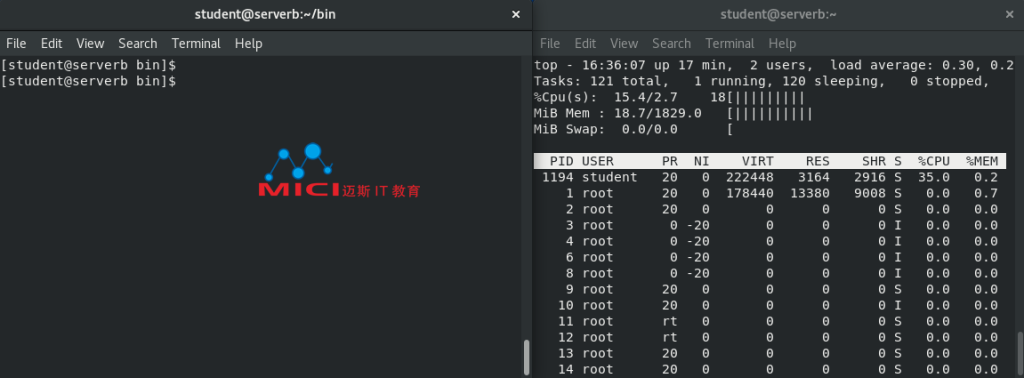Open Edit menu in the right top terminal
Viewport: 1024px width, 378px height.
pos(585,44)
